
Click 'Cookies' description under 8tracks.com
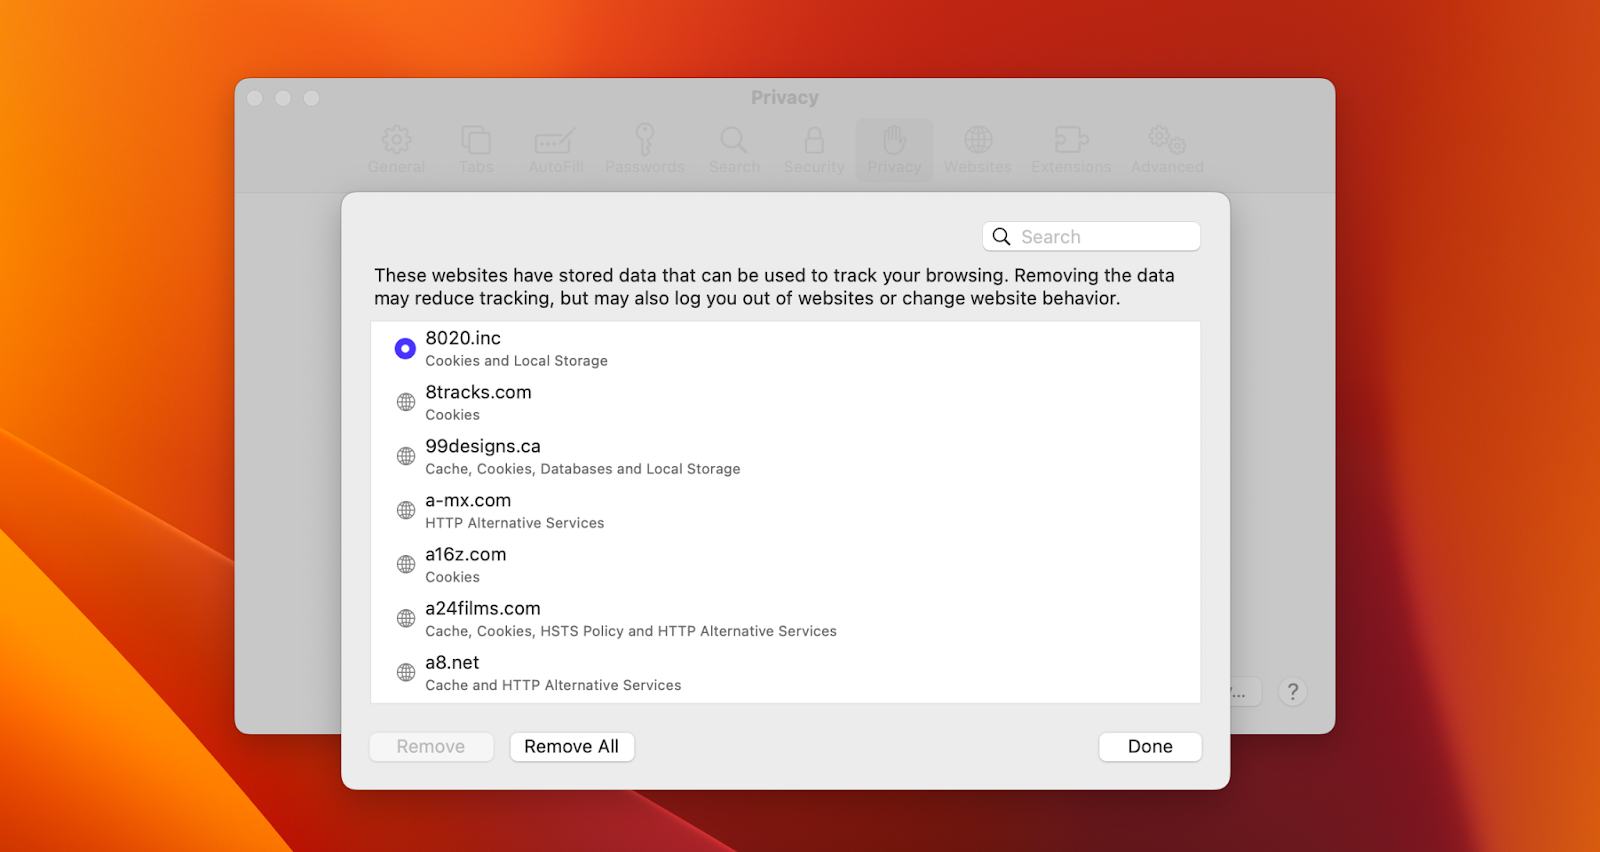click(x=452, y=415)
